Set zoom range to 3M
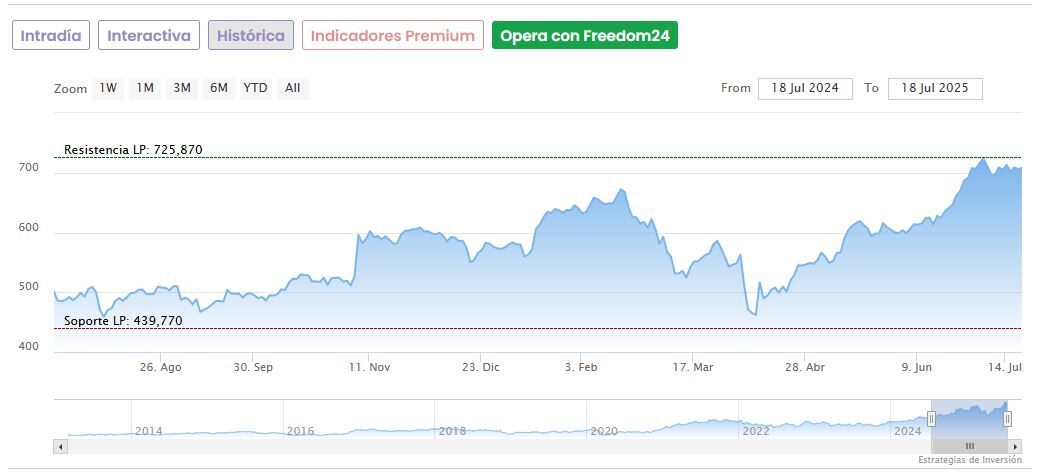Image resolution: width=1039 pixels, height=476 pixels. click(x=182, y=88)
